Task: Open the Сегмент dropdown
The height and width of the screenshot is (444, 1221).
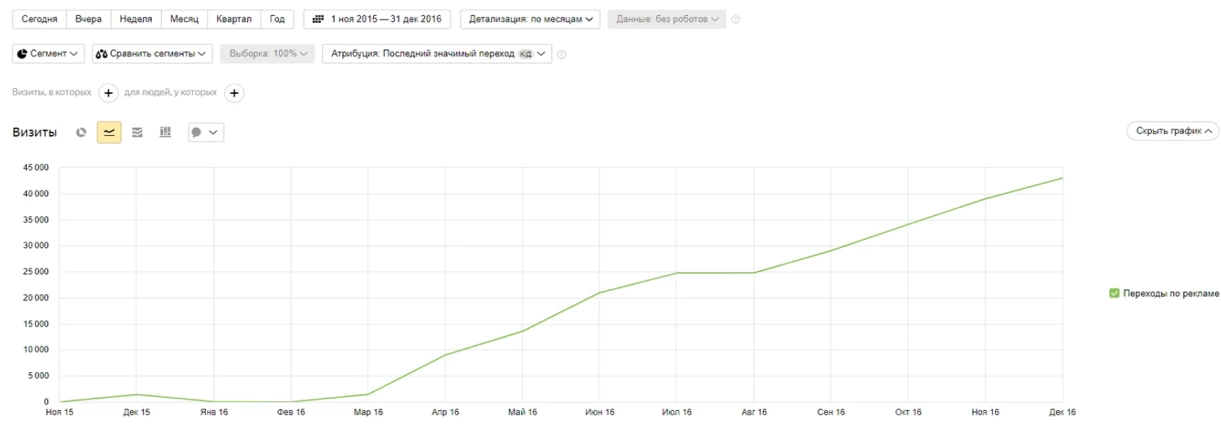Action: [x=49, y=53]
